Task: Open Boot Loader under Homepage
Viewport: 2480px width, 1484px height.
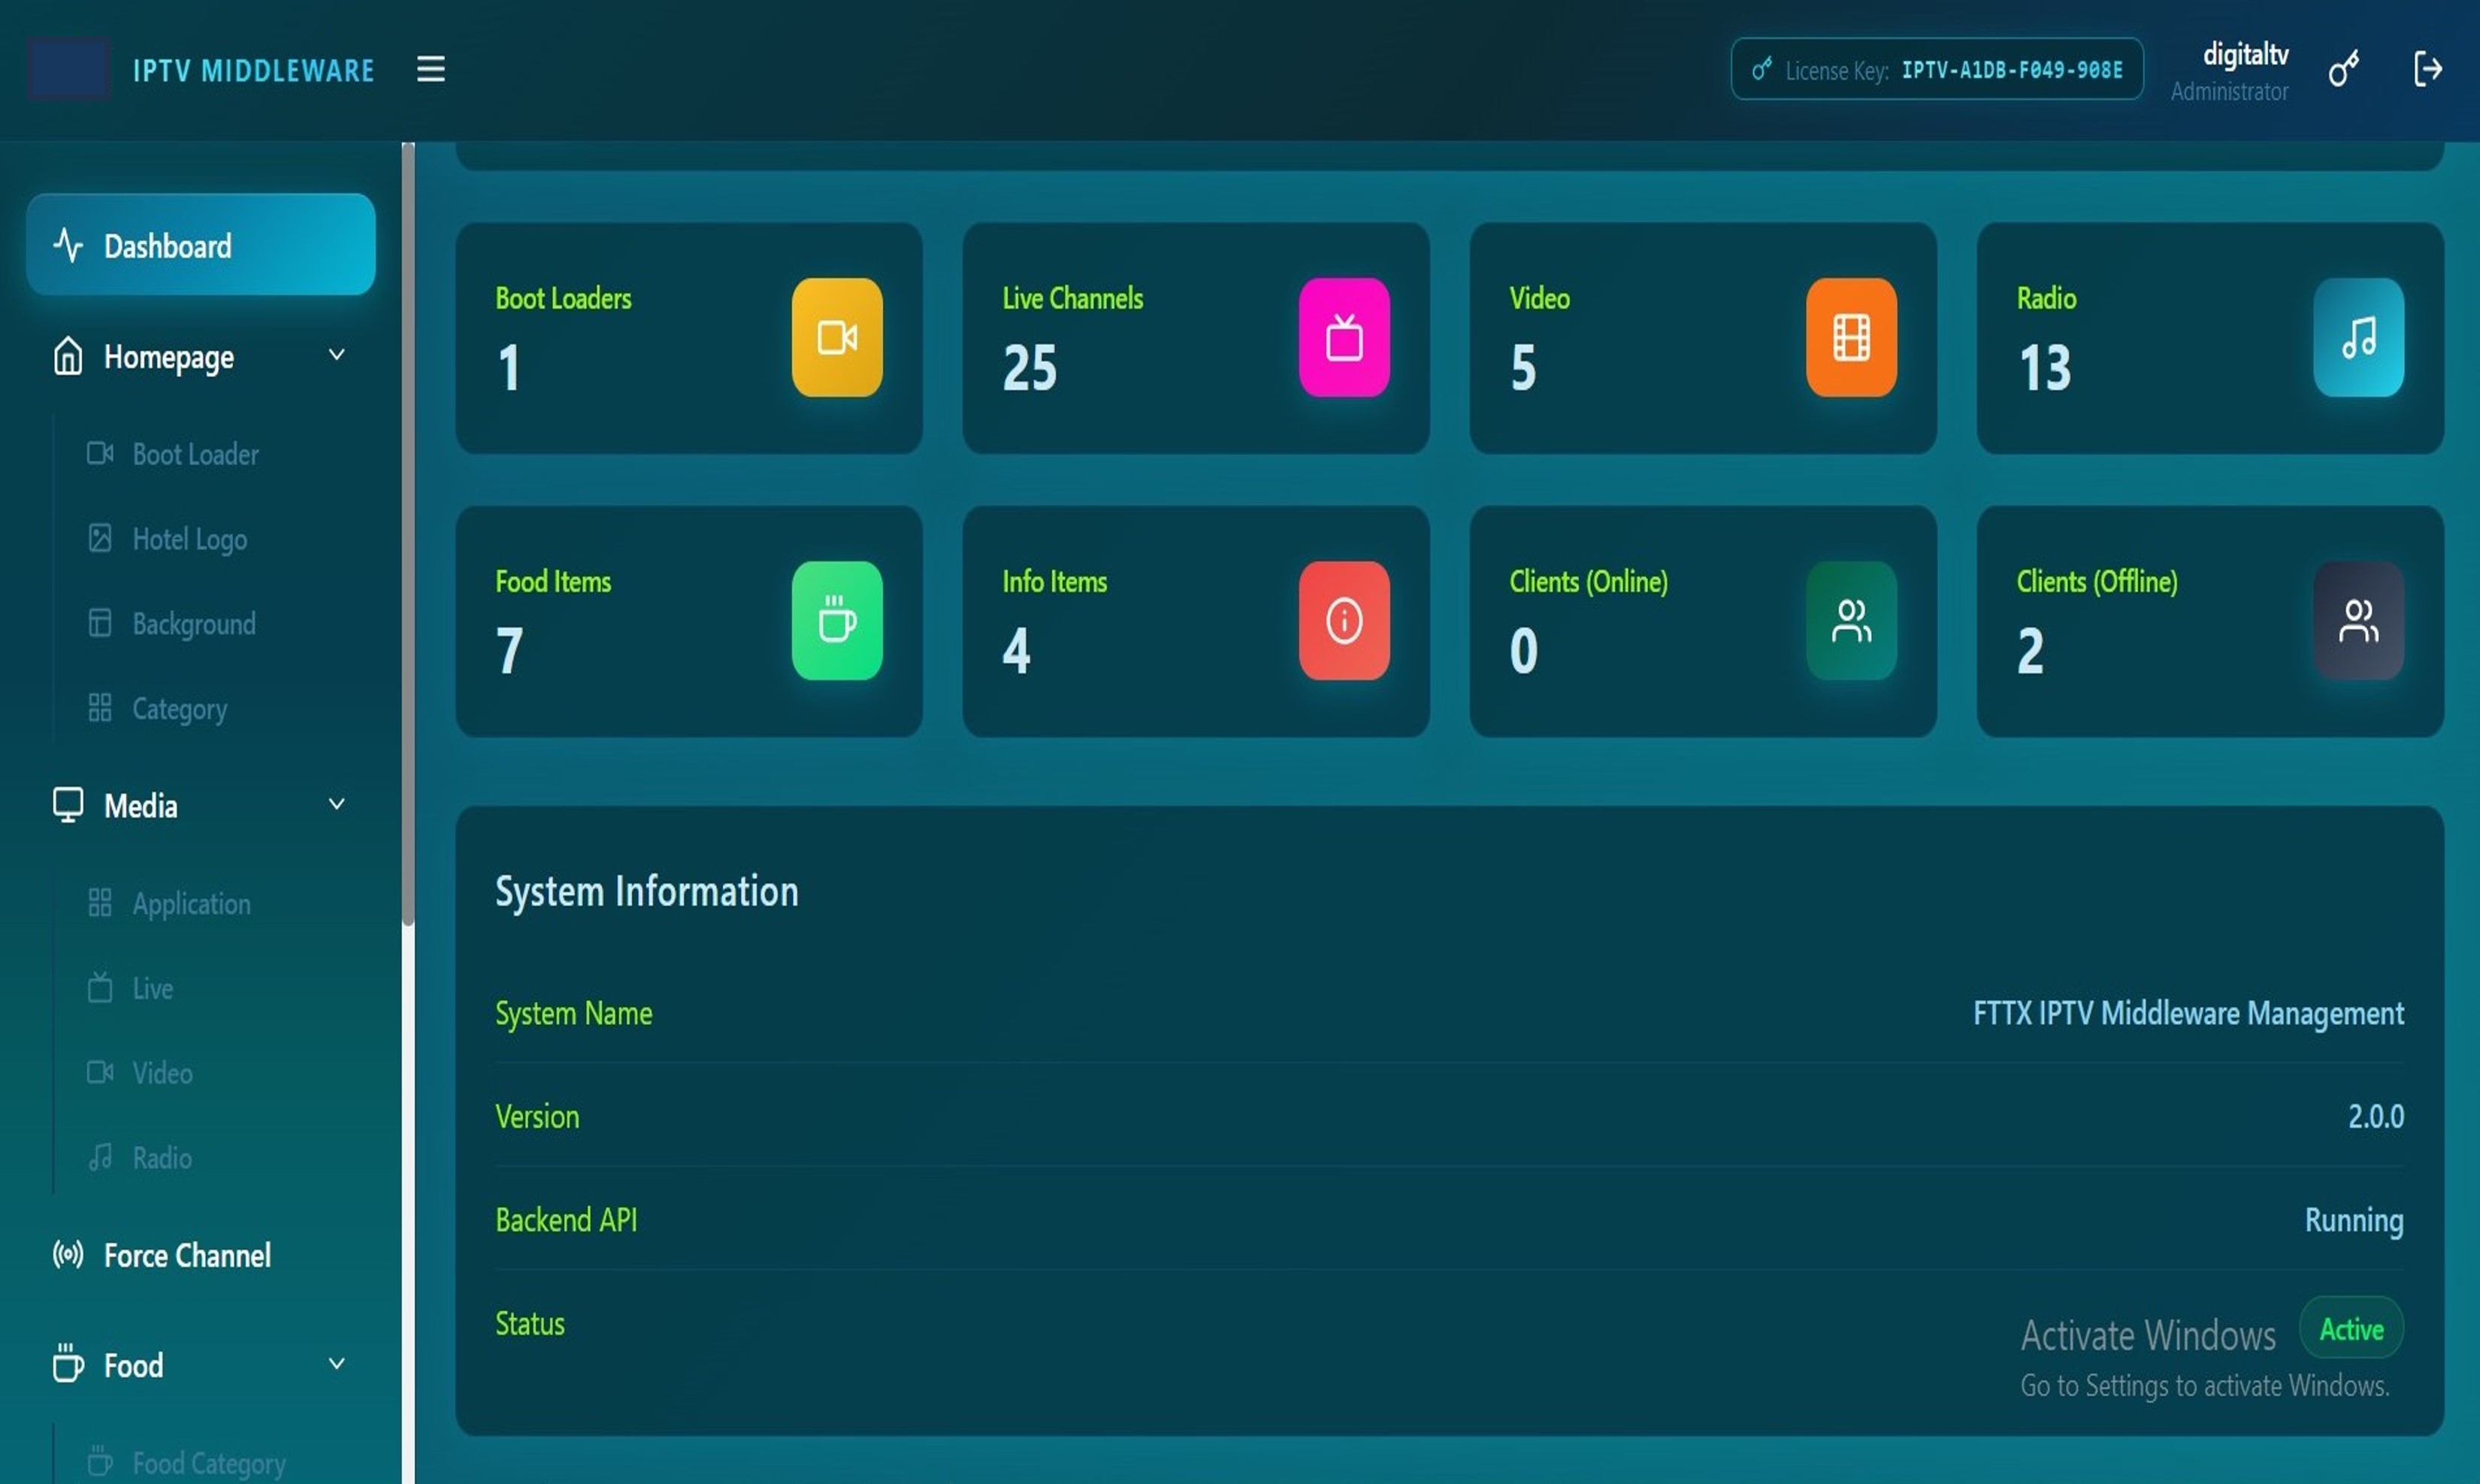Action: pyautogui.click(x=195, y=454)
